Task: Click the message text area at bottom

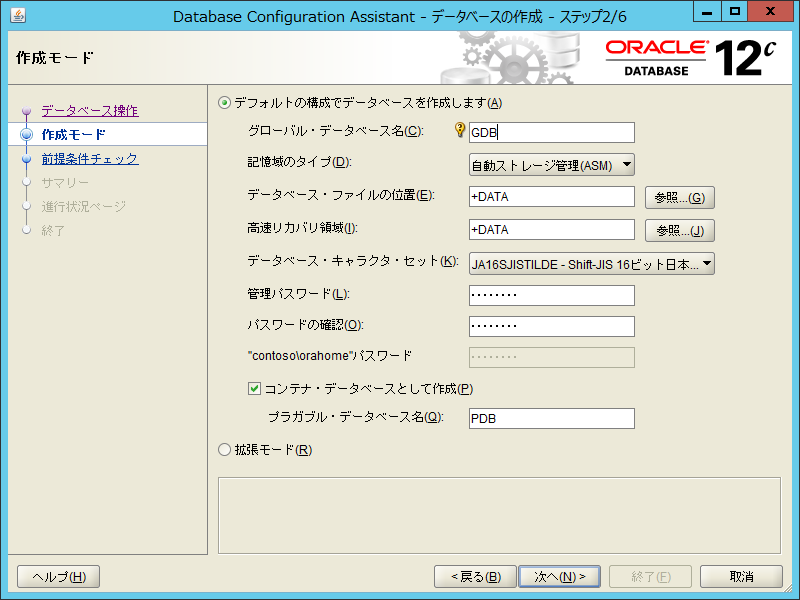Action: coord(499,515)
